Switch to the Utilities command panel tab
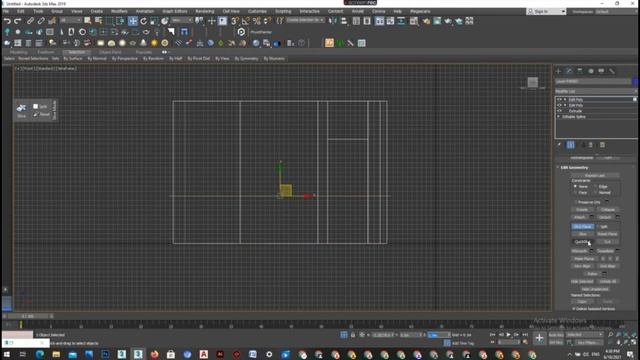 coord(612,71)
